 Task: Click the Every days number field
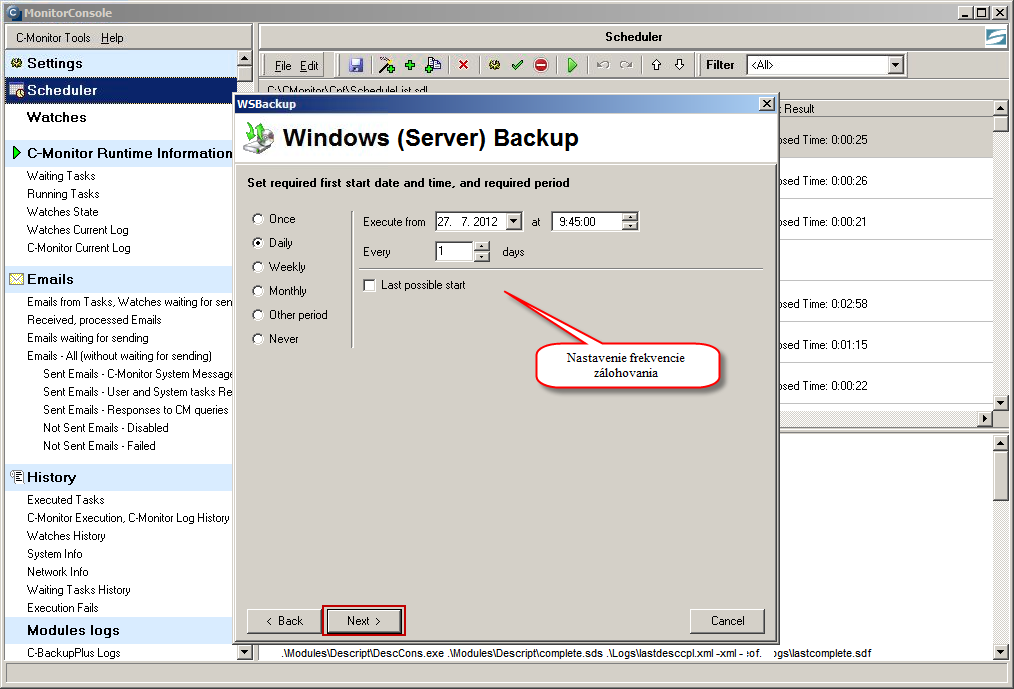click(455, 252)
